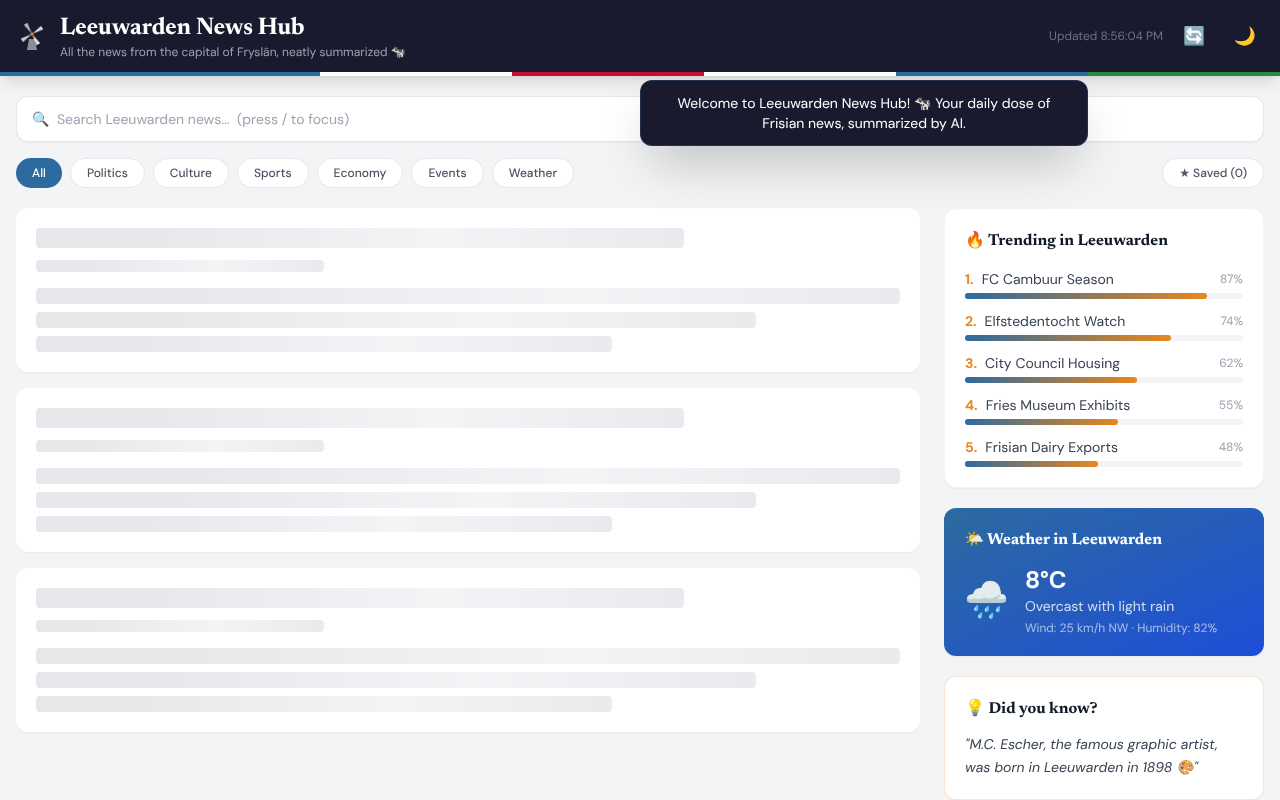Image resolution: width=1280 pixels, height=800 pixels.
Task: Select the All category filter
Action: [x=39, y=173]
